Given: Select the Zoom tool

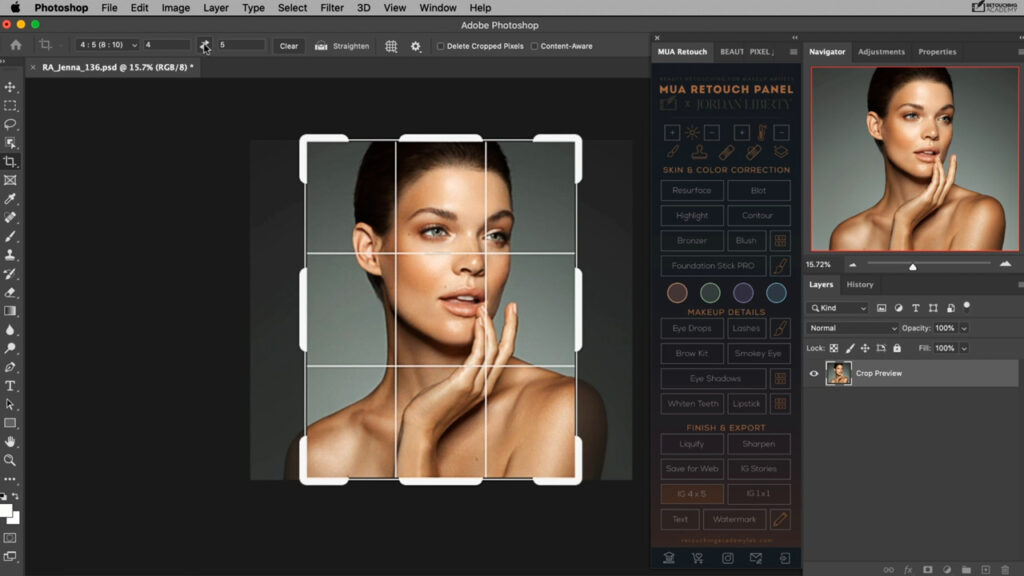Looking at the screenshot, I should coord(12,460).
